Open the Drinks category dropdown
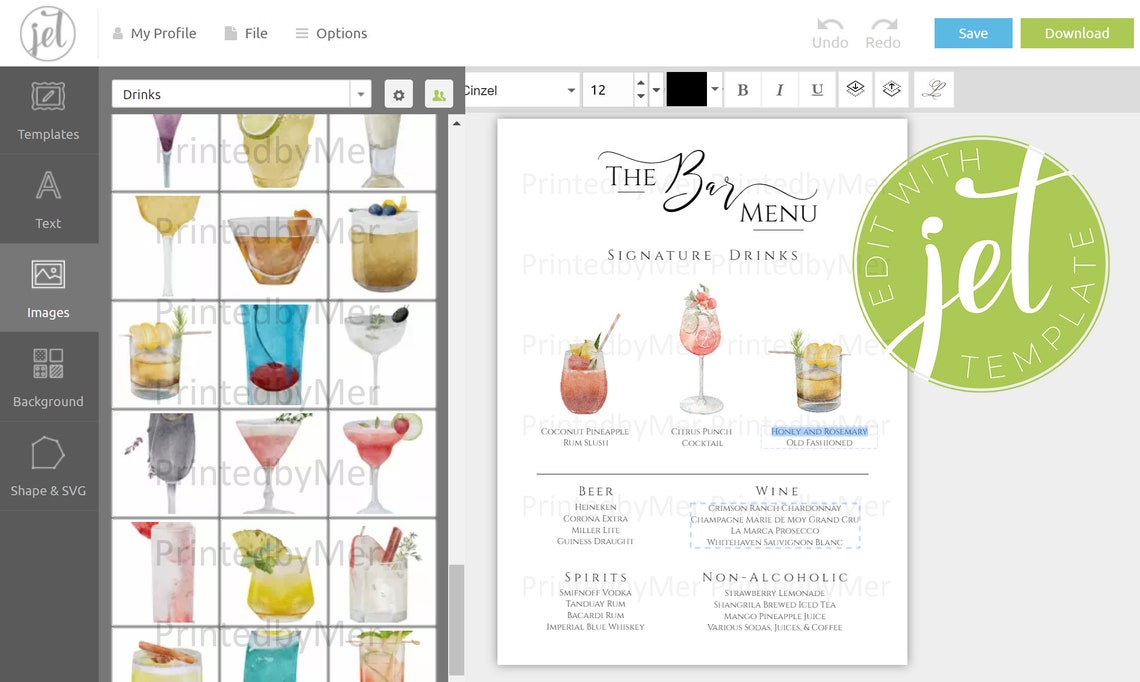1140x682 pixels. [360, 93]
